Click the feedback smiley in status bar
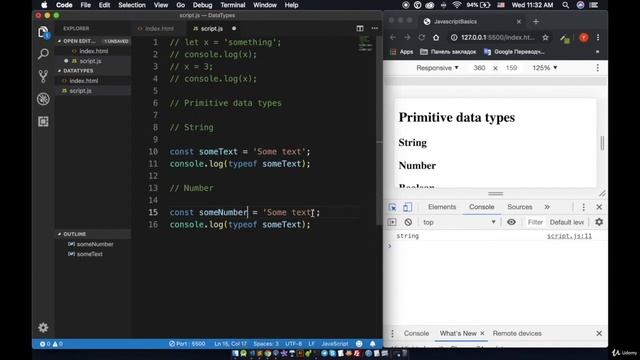 (x=359, y=344)
